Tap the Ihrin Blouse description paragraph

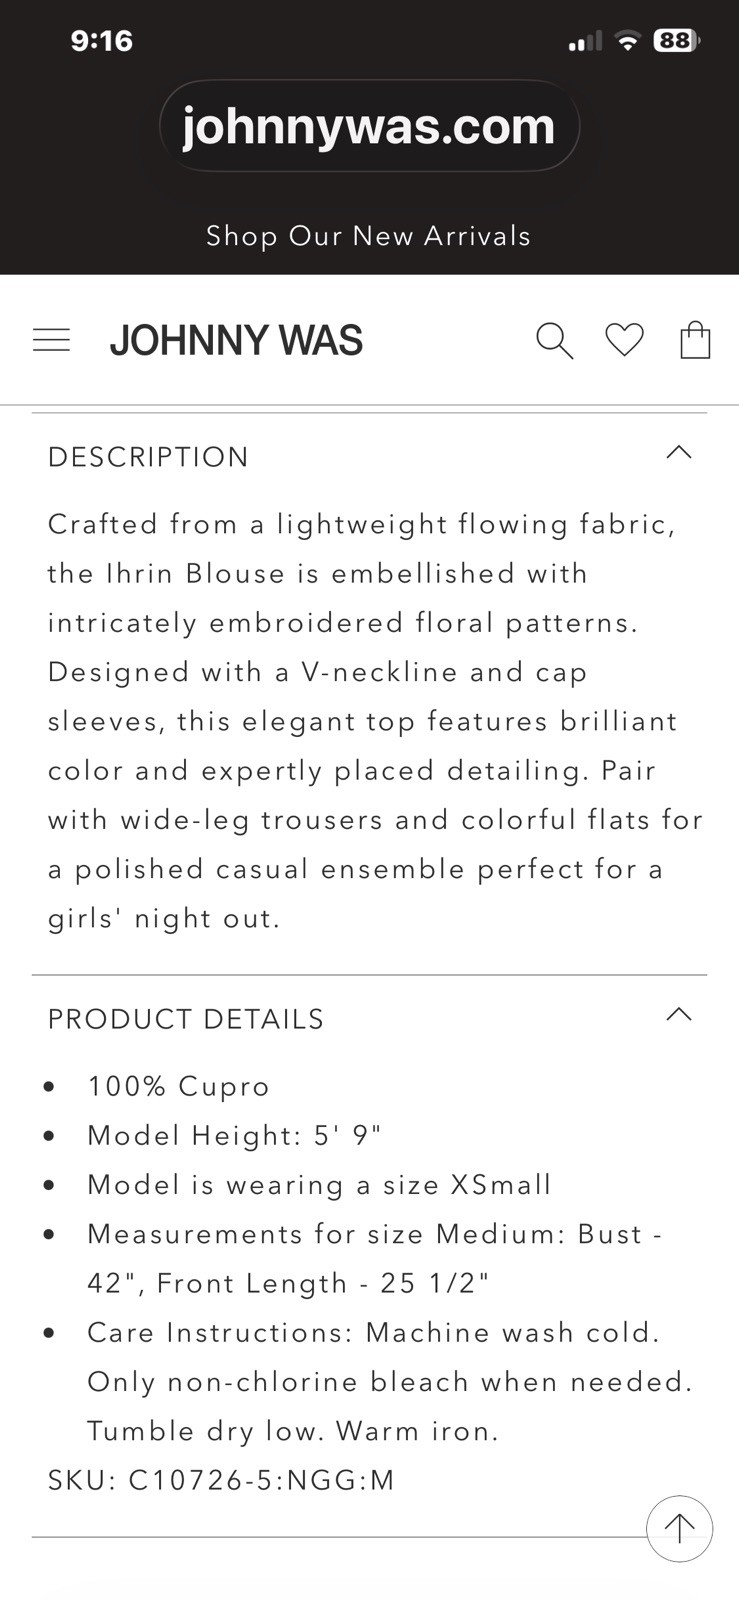pyautogui.click(x=376, y=721)
